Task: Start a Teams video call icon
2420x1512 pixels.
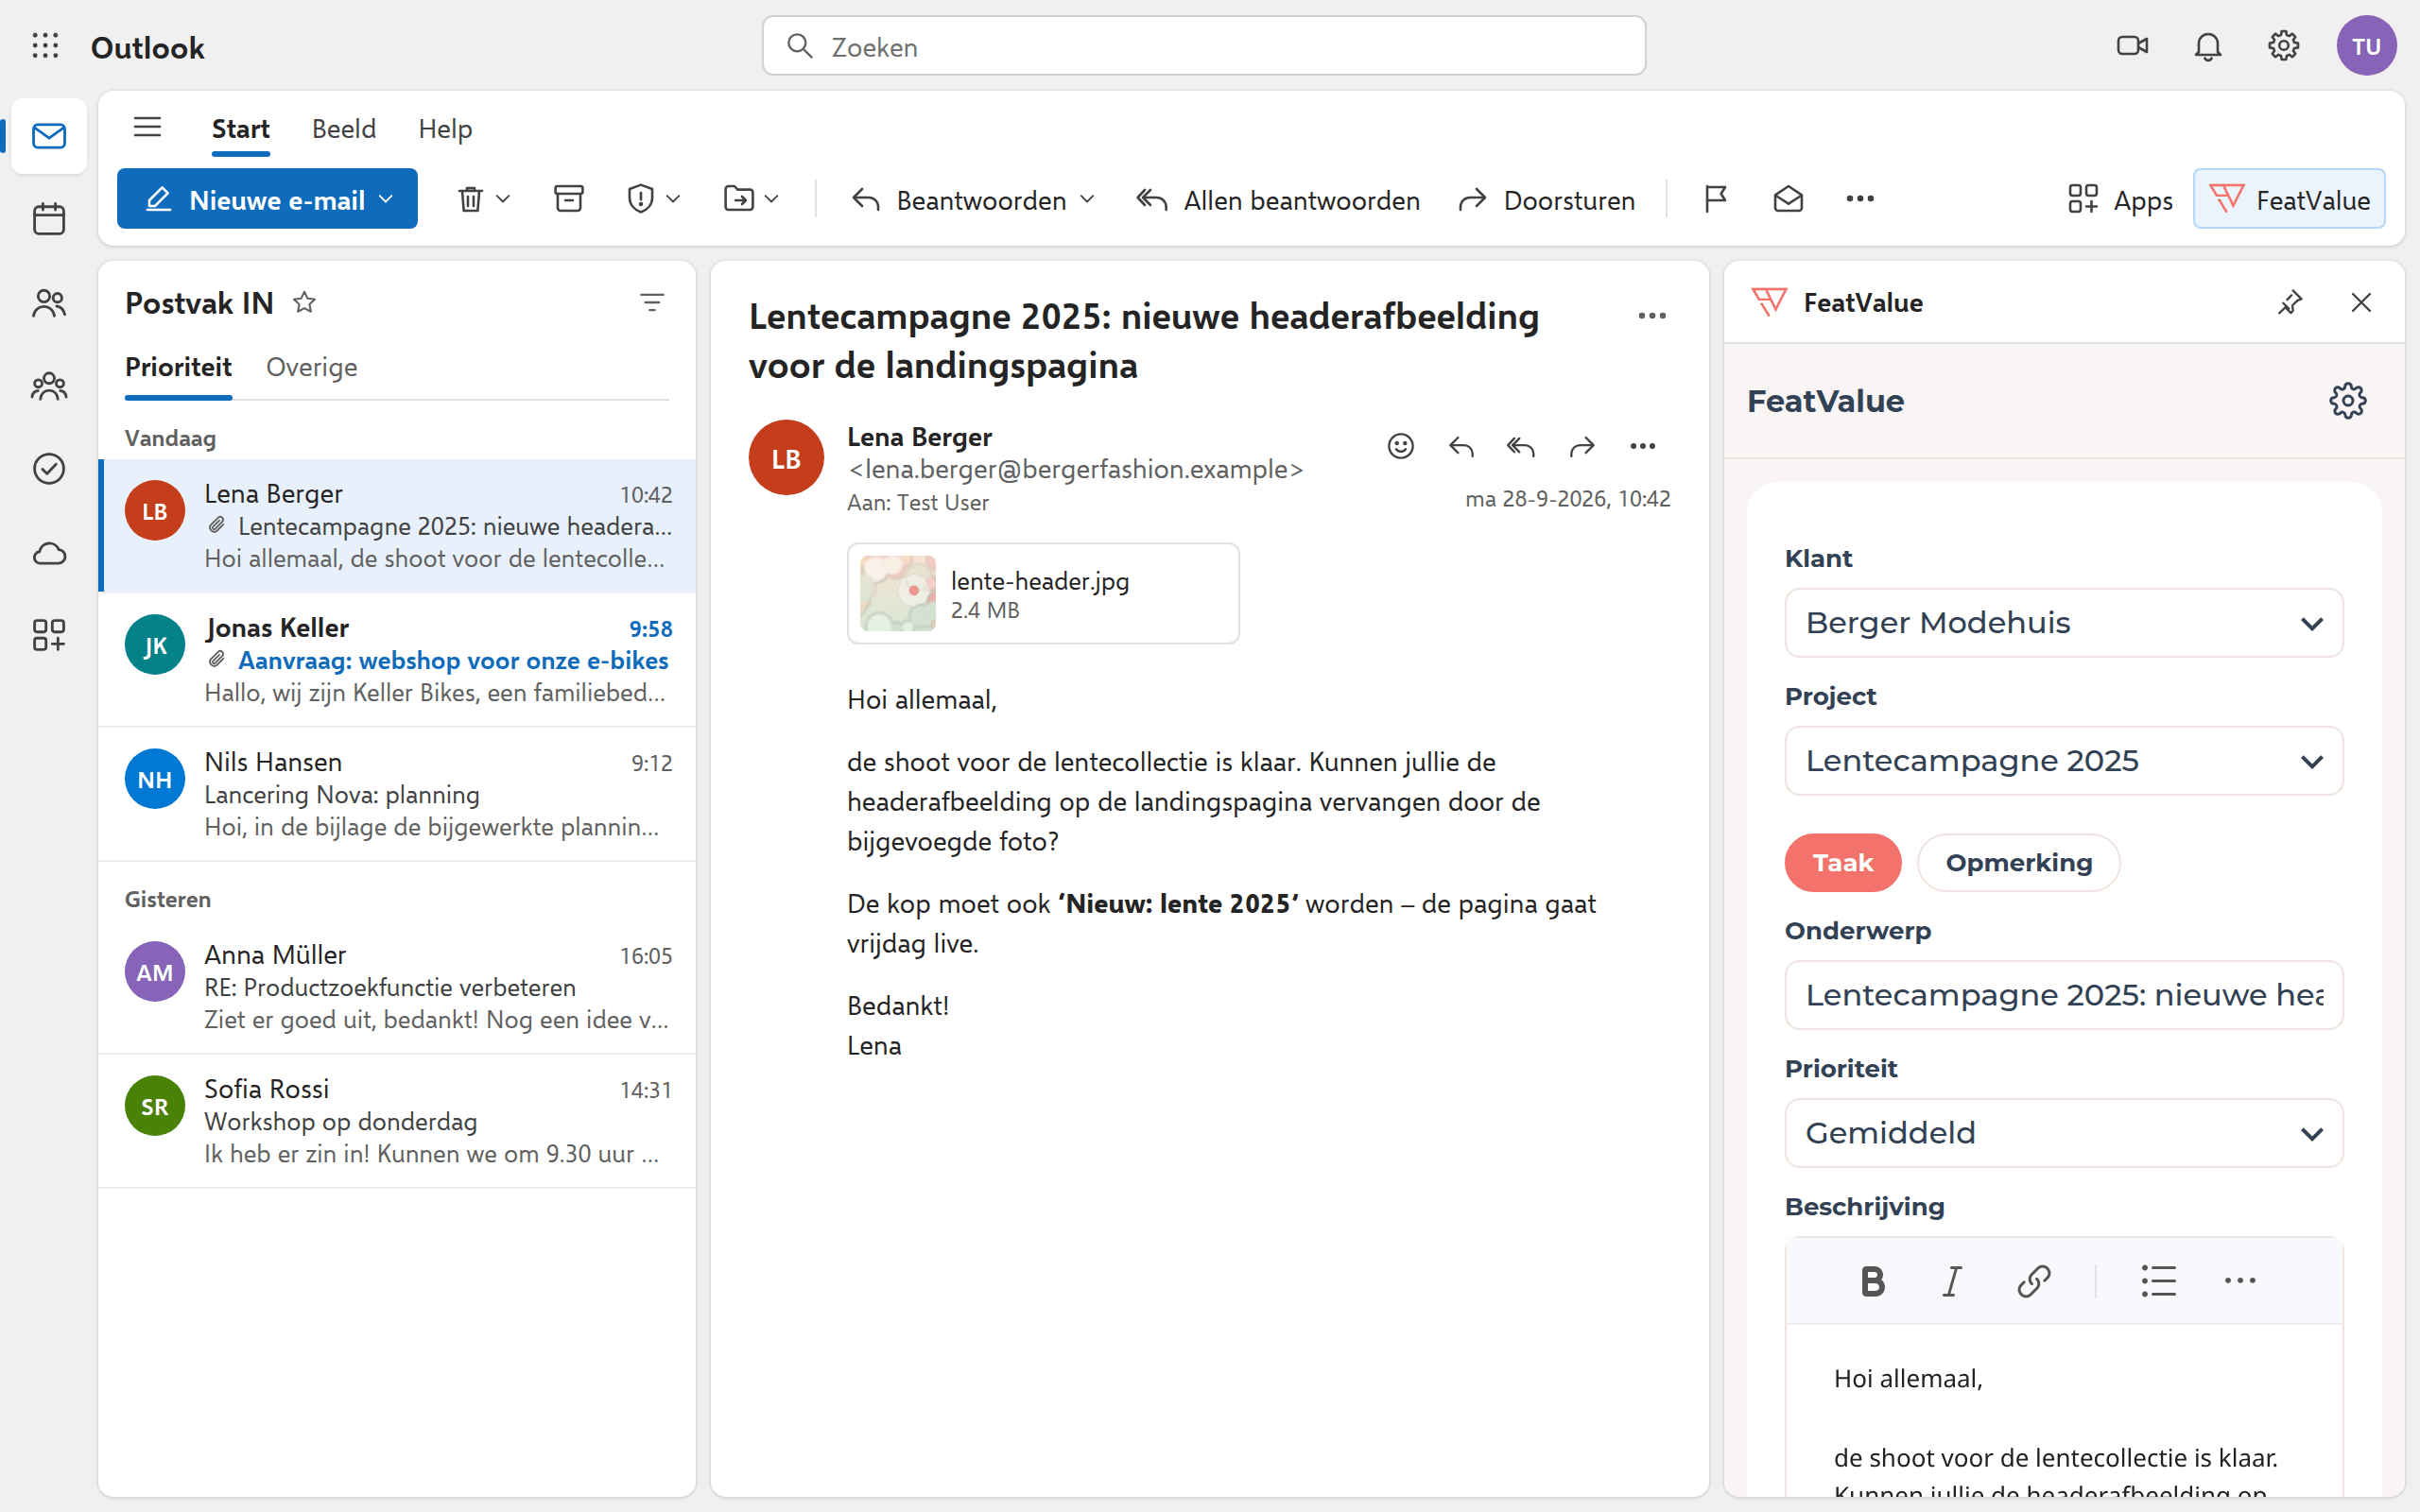Action: pos(2132,46)
